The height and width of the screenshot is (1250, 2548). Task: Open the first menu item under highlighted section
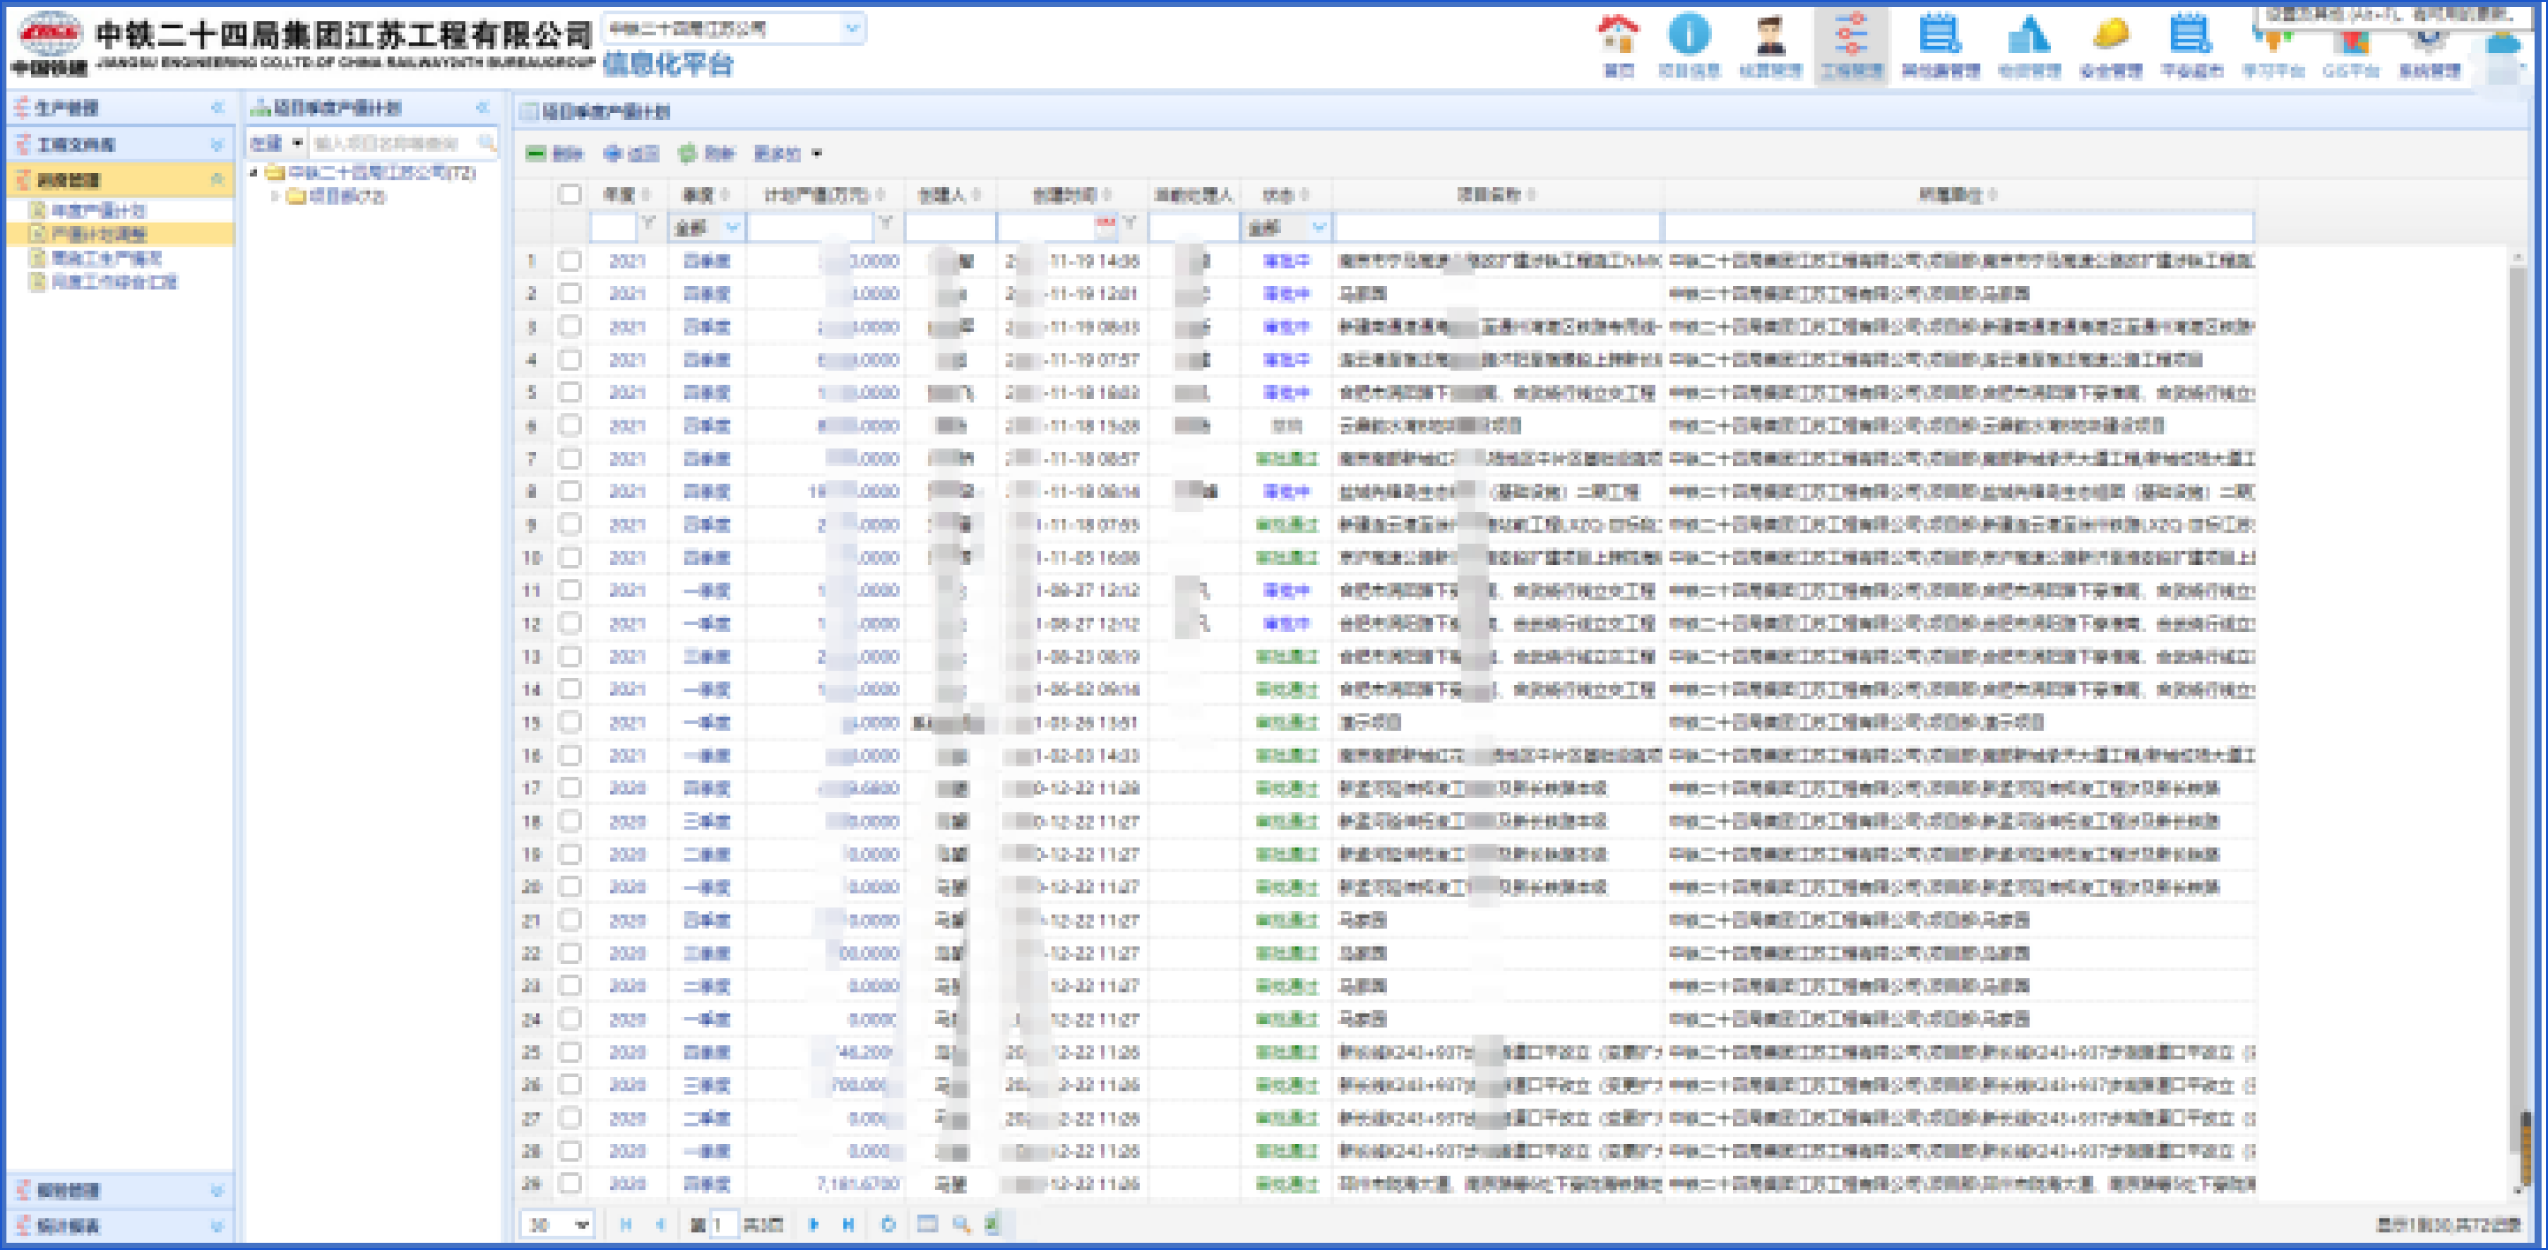(x=98, y=210)
